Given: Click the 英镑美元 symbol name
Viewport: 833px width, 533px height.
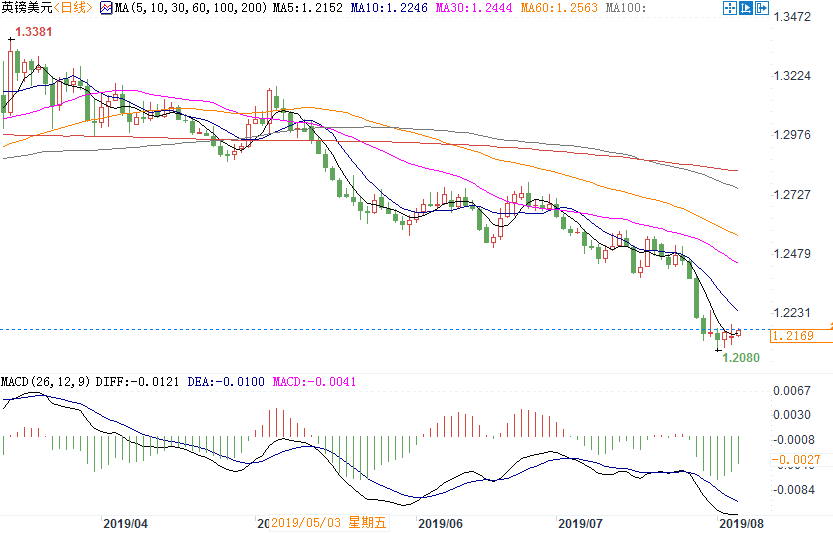Looking at the screenshot, I should [25, 8].
